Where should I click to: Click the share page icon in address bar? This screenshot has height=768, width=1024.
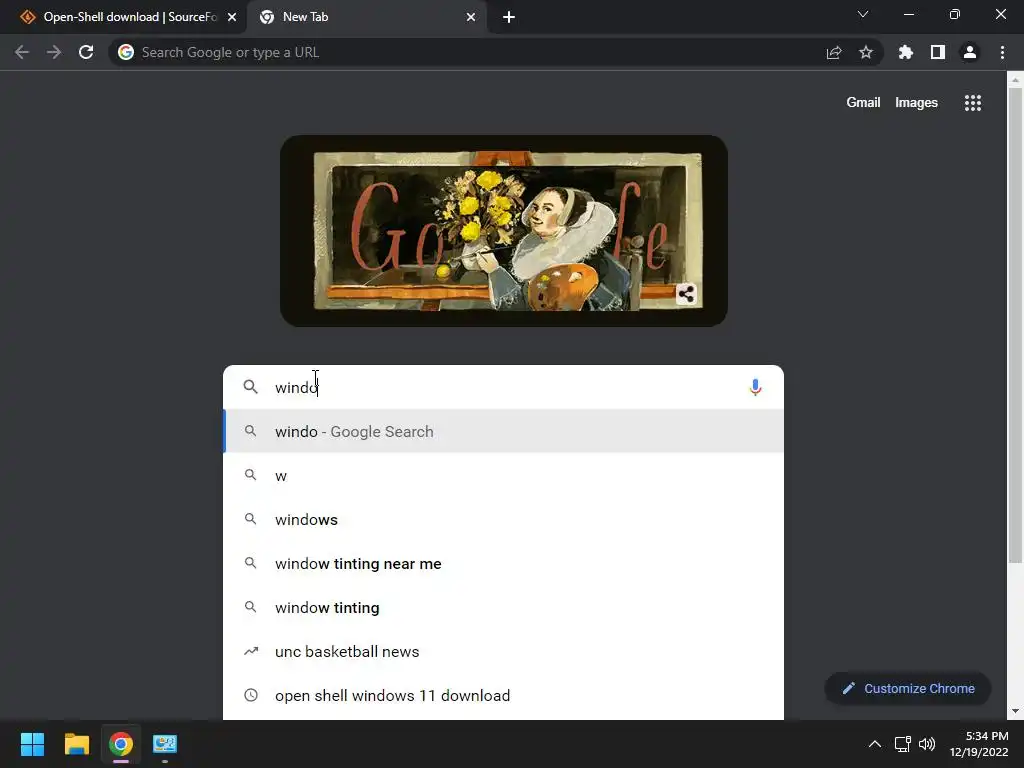click(834, 52)
